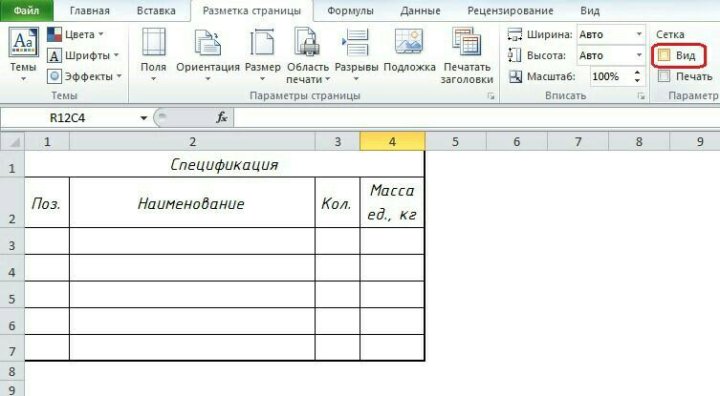720x396 pixels.
Task: Expand the Высота Авто dropdown
Action: pyautogui.click(x=639, y=56)
